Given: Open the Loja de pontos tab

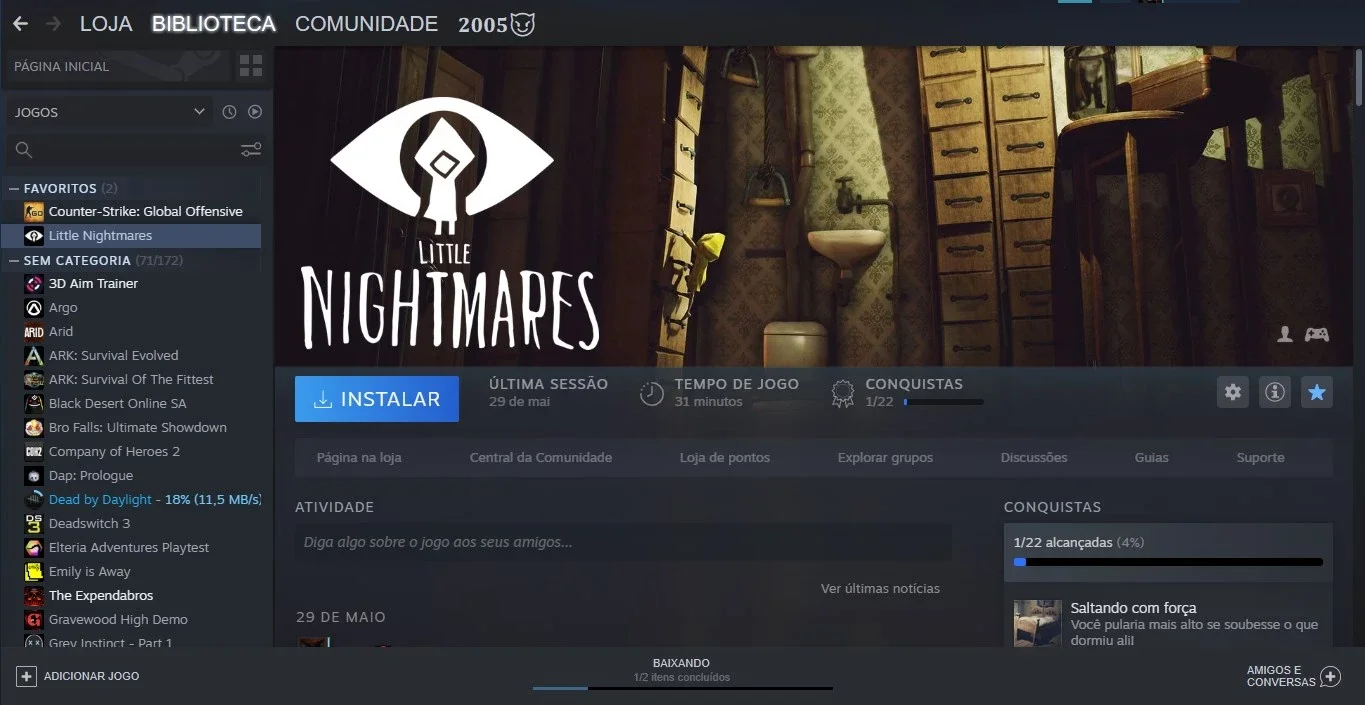Looking at the screenshot, I should (725, 458).
